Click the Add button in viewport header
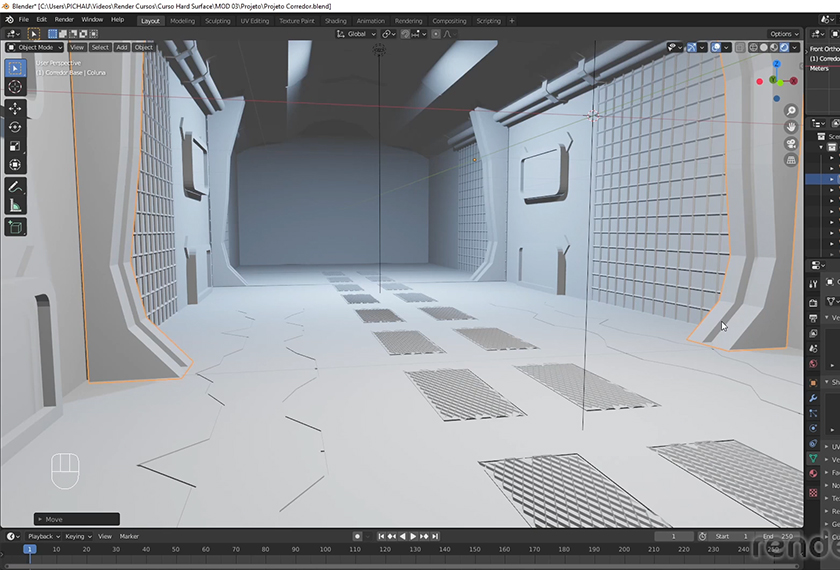Screen dimensions: 840x570 [122, 47]
